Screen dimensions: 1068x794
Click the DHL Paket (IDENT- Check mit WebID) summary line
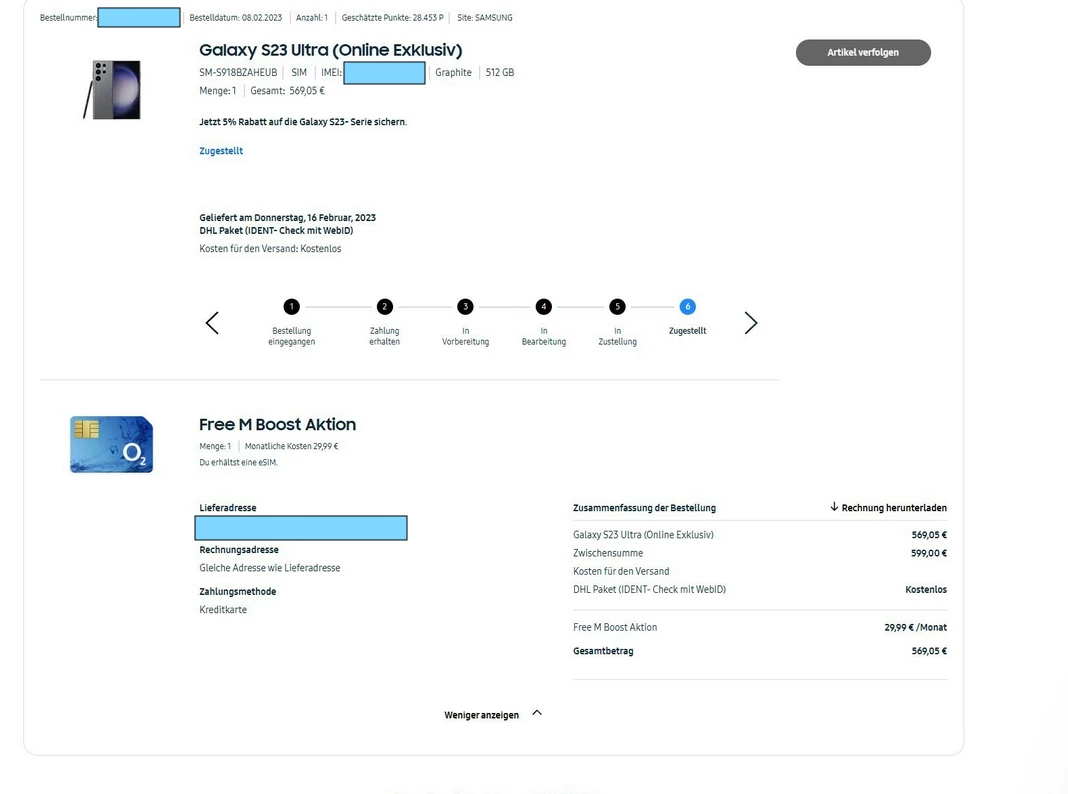click(649, 590)
